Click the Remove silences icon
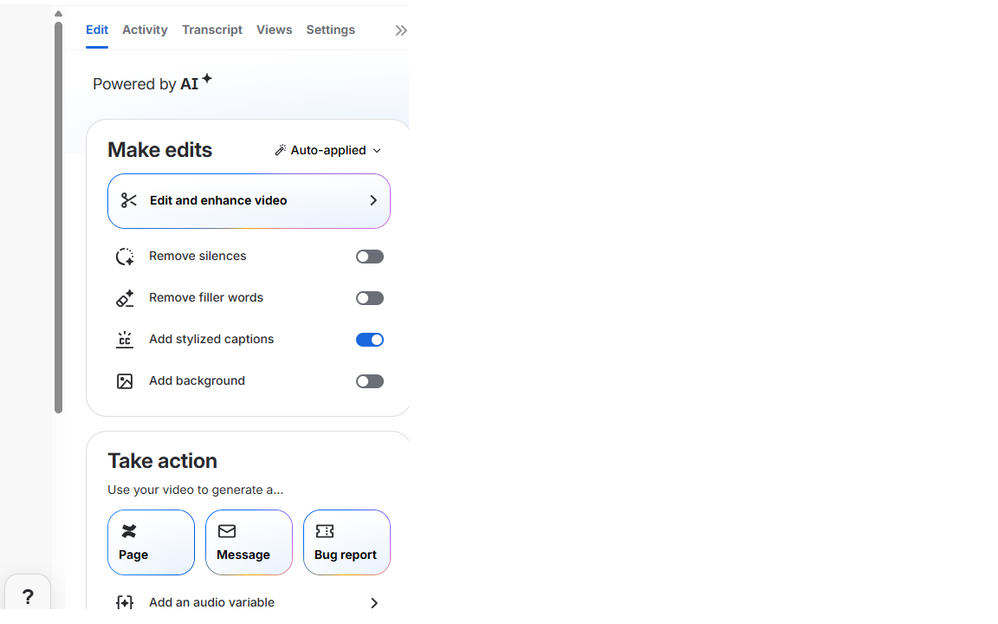998x624 pixels. coord(125,257)
